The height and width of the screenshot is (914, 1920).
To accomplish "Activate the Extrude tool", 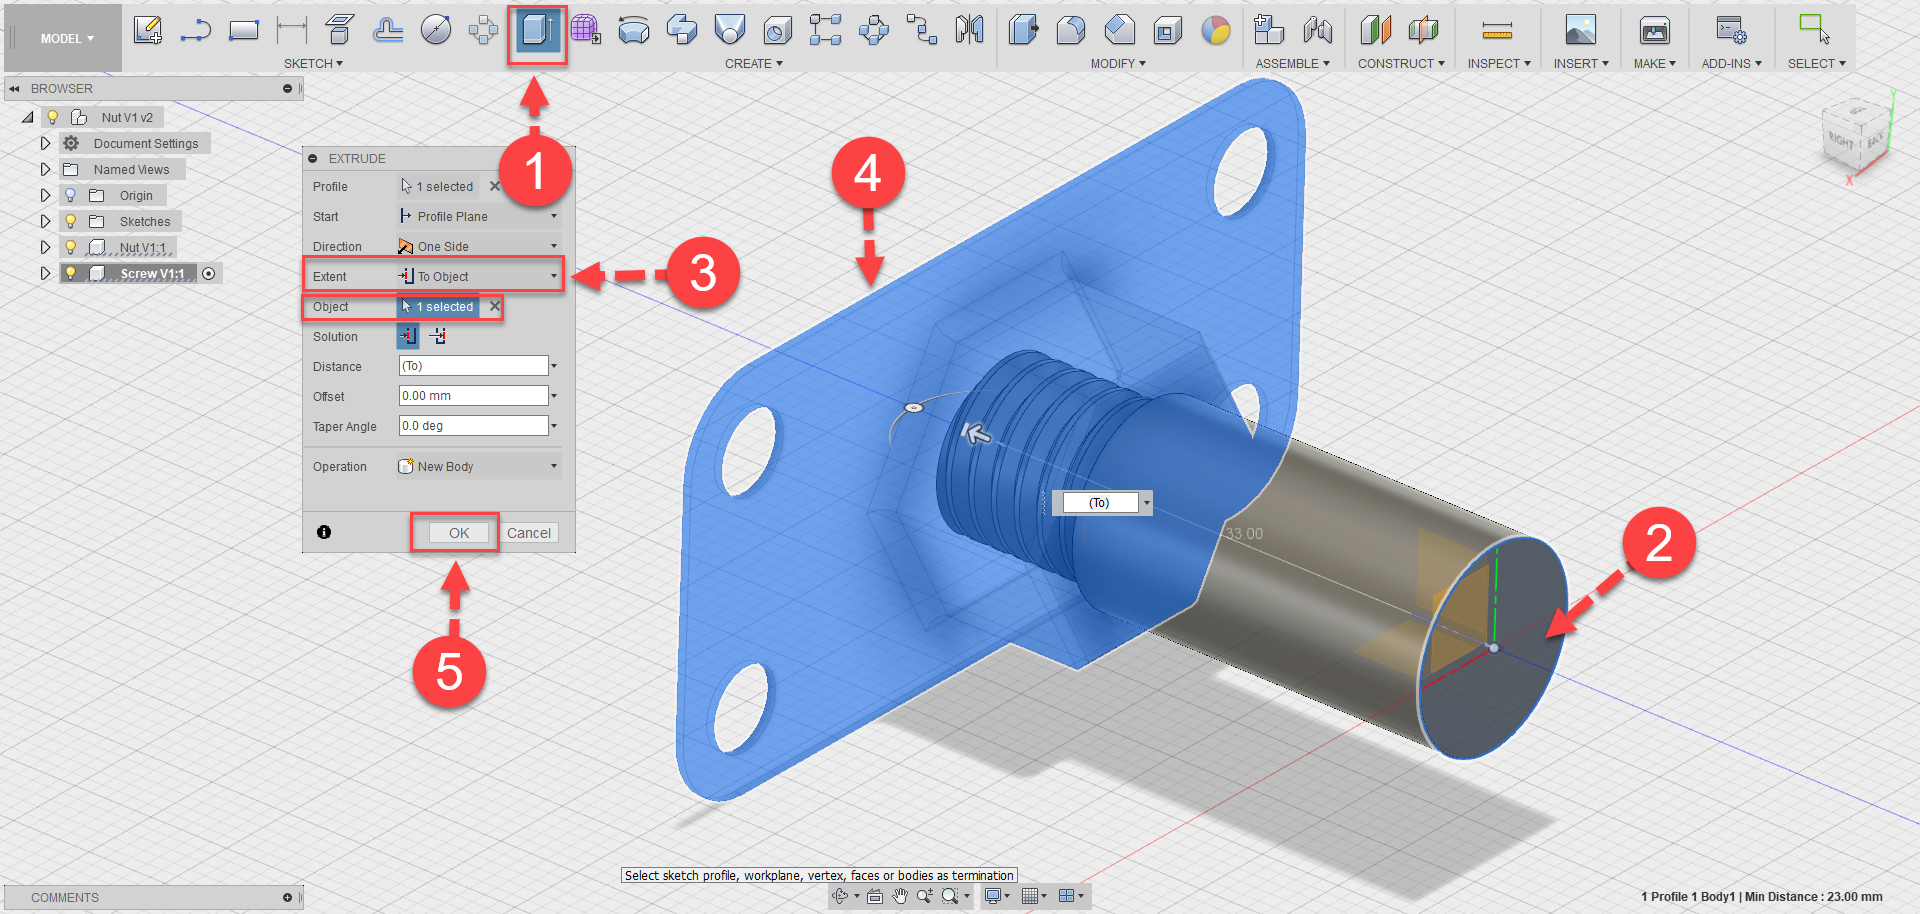I will 537,31.
